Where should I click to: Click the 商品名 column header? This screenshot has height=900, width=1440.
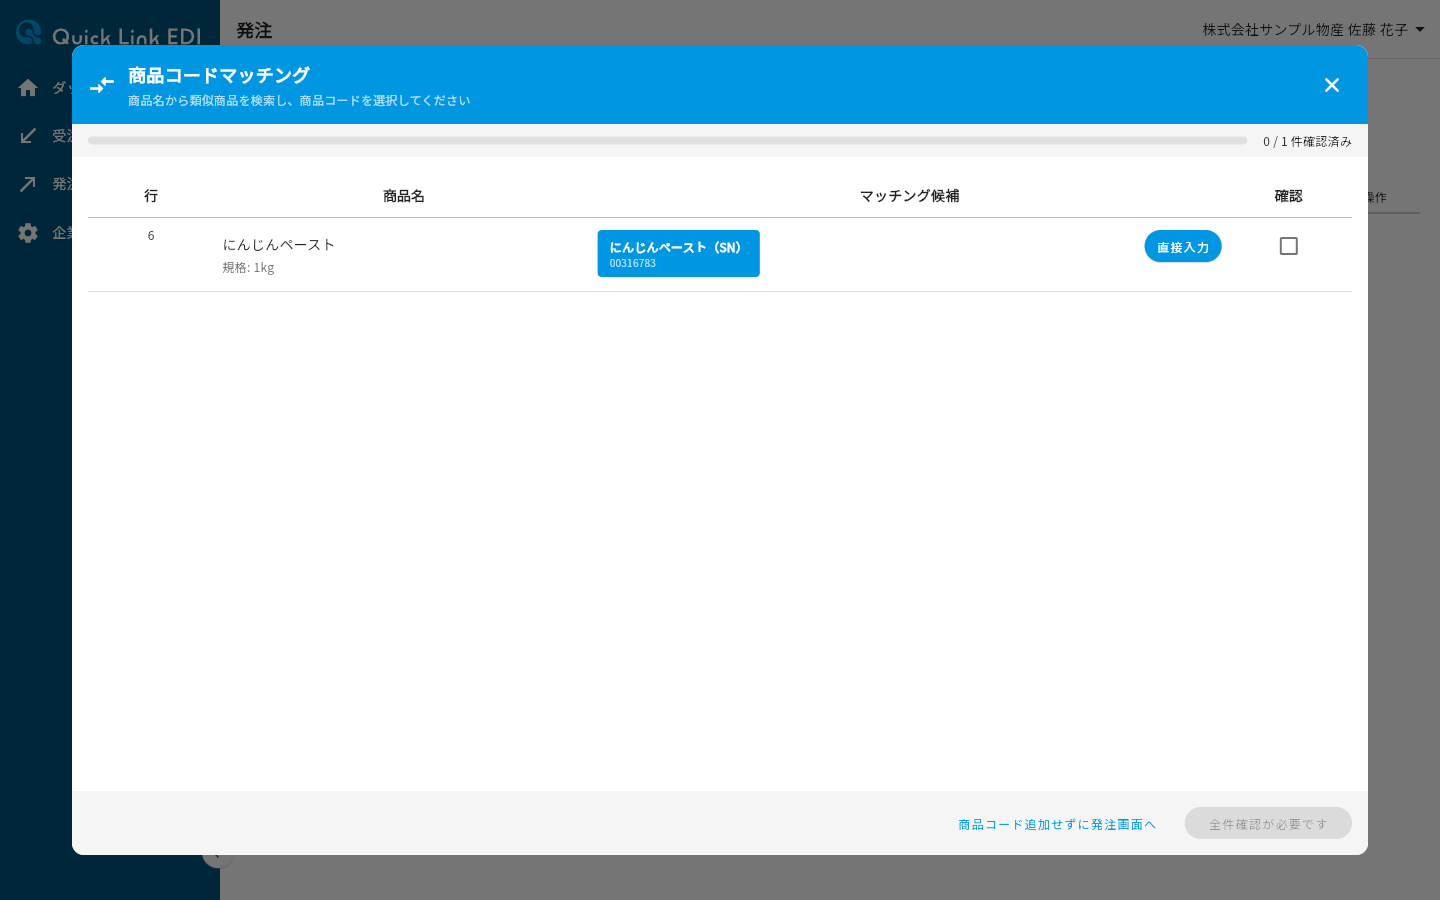coord(404,196)
